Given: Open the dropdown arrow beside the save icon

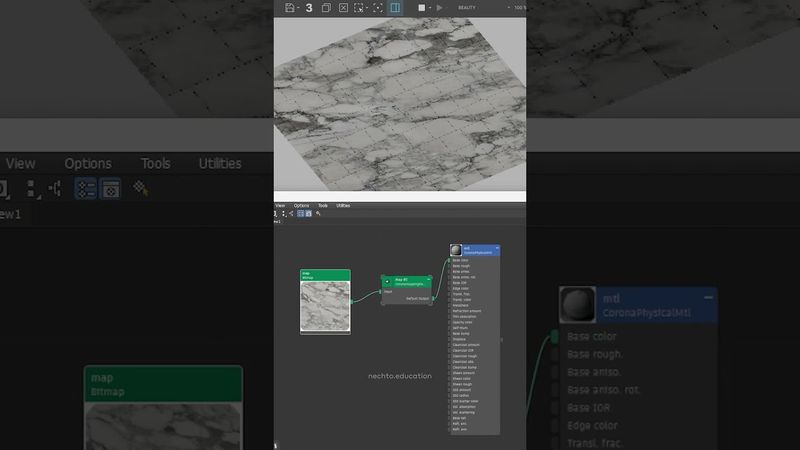Looking at the screenshot, I should 297,8.
